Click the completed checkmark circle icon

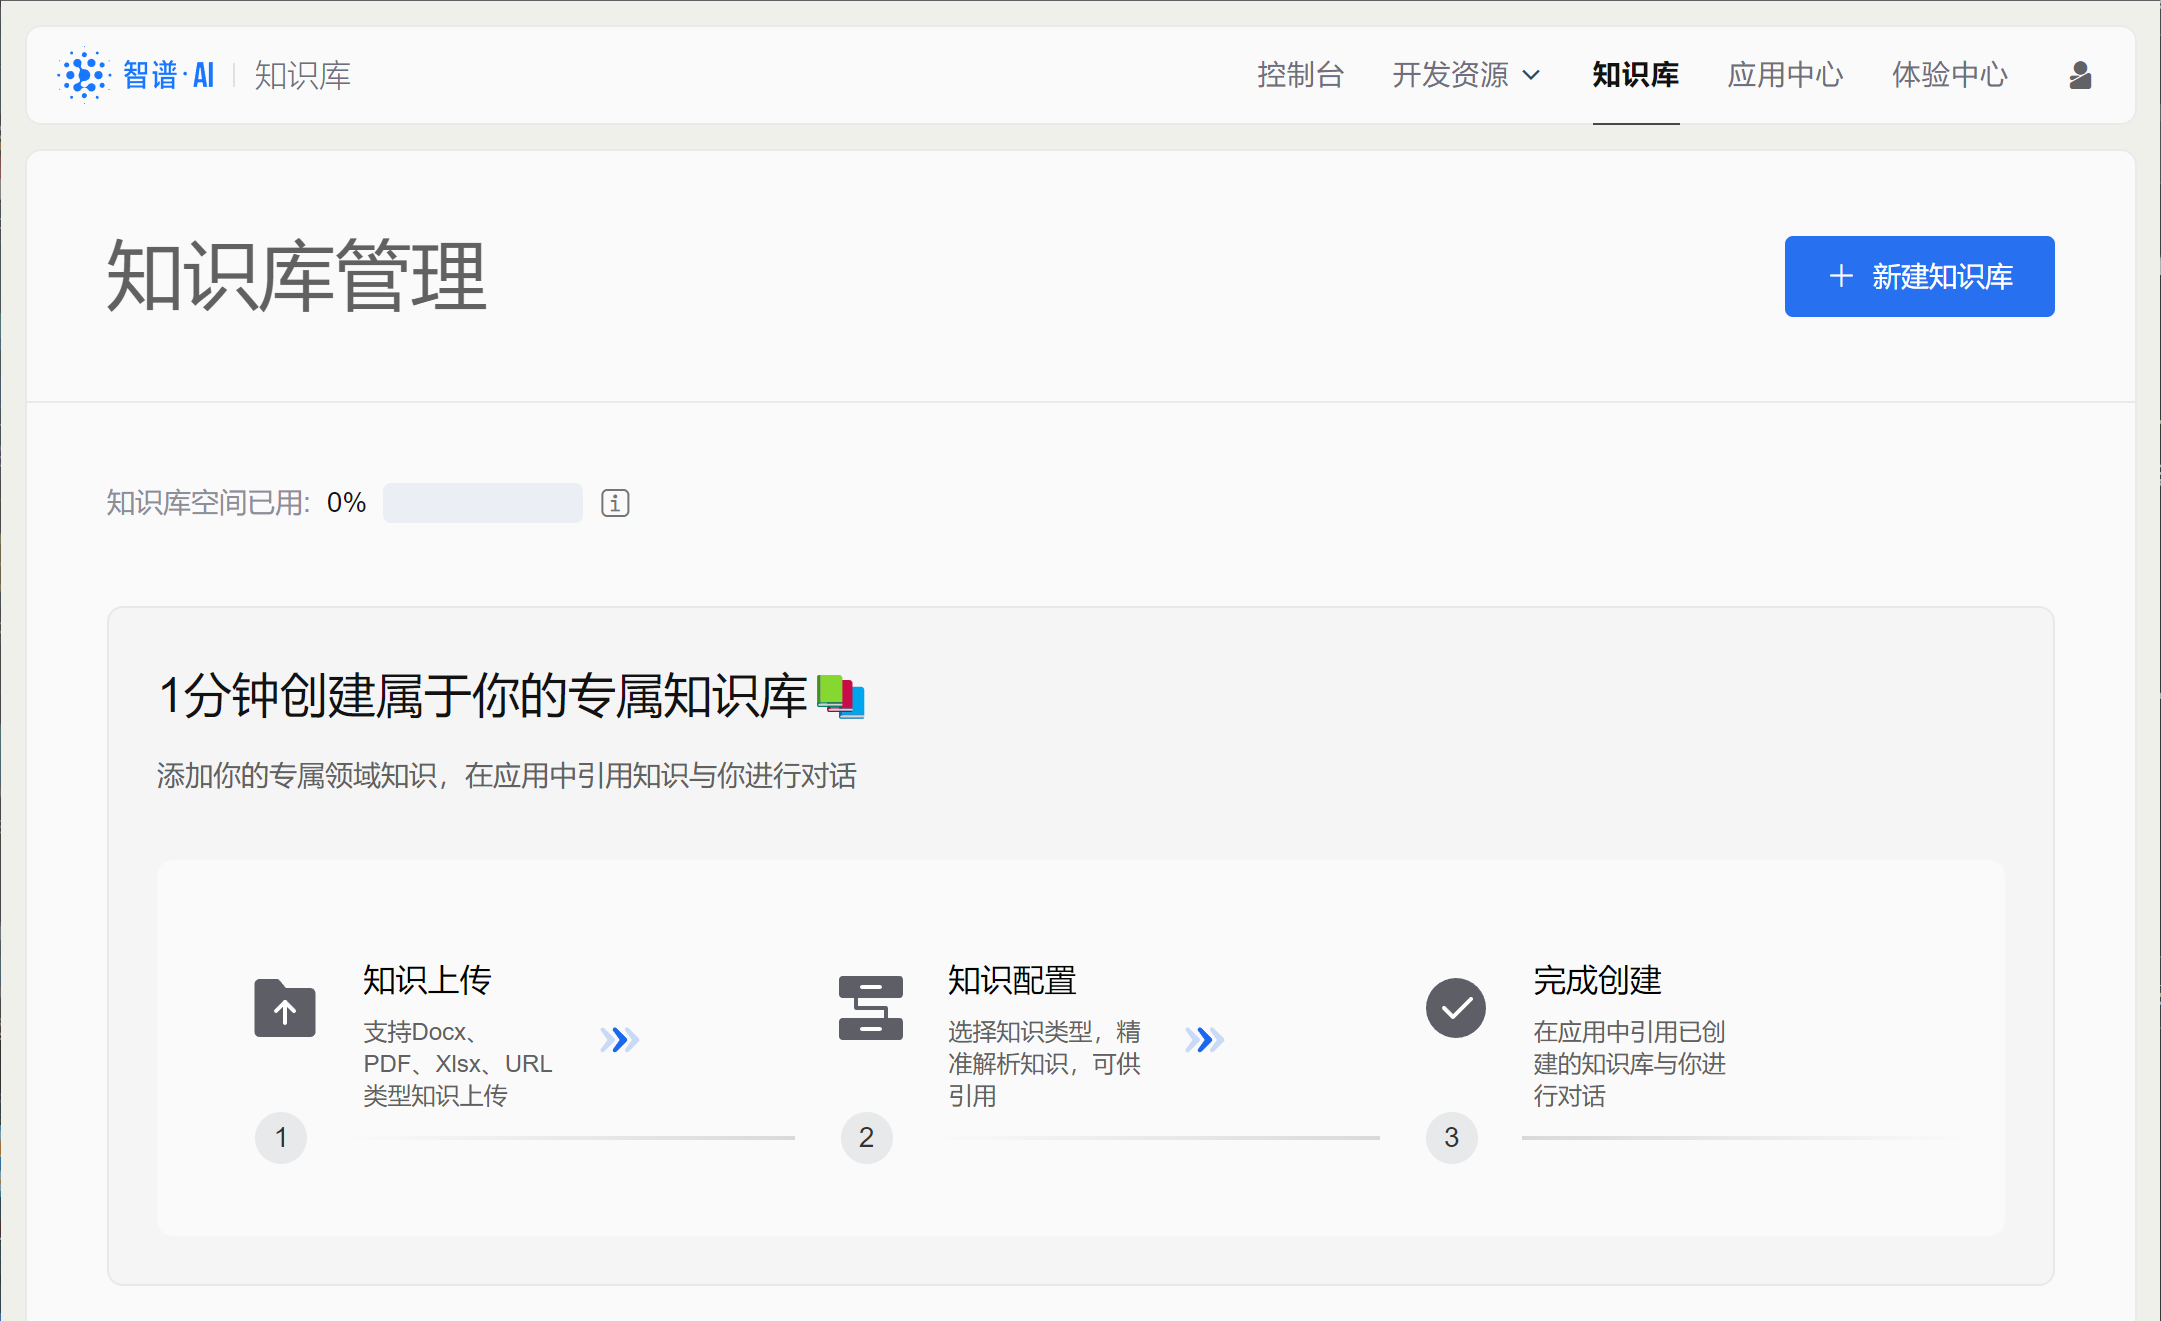tap(1455, 1008)
